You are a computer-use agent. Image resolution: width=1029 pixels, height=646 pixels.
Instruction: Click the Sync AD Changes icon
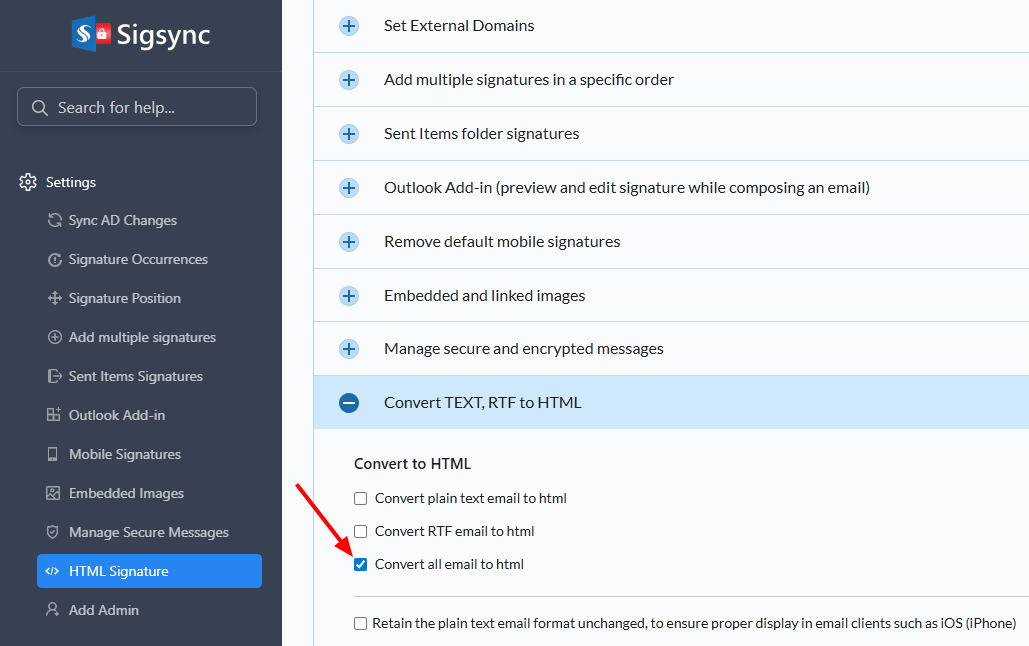click(x=55, y=220)
